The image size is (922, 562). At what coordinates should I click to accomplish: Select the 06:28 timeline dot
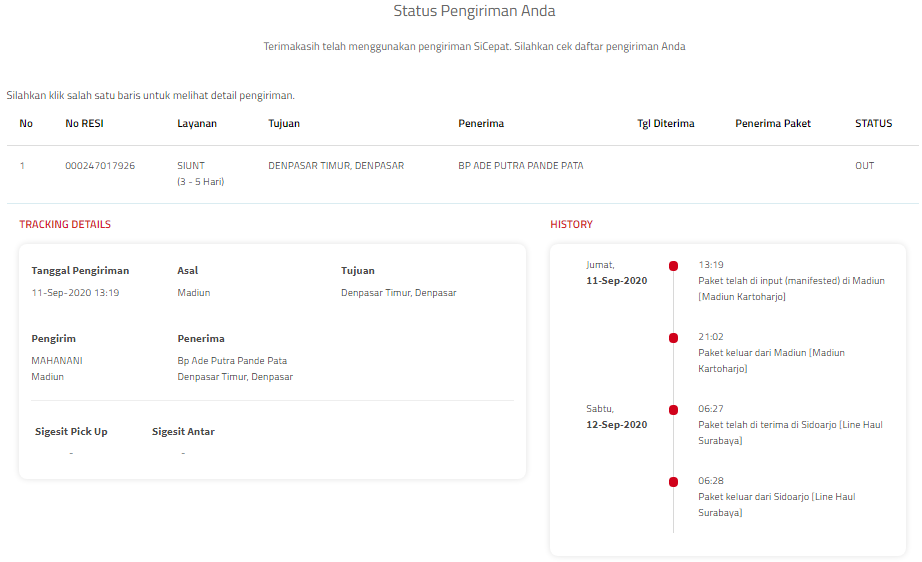click(x=673, y=481)
